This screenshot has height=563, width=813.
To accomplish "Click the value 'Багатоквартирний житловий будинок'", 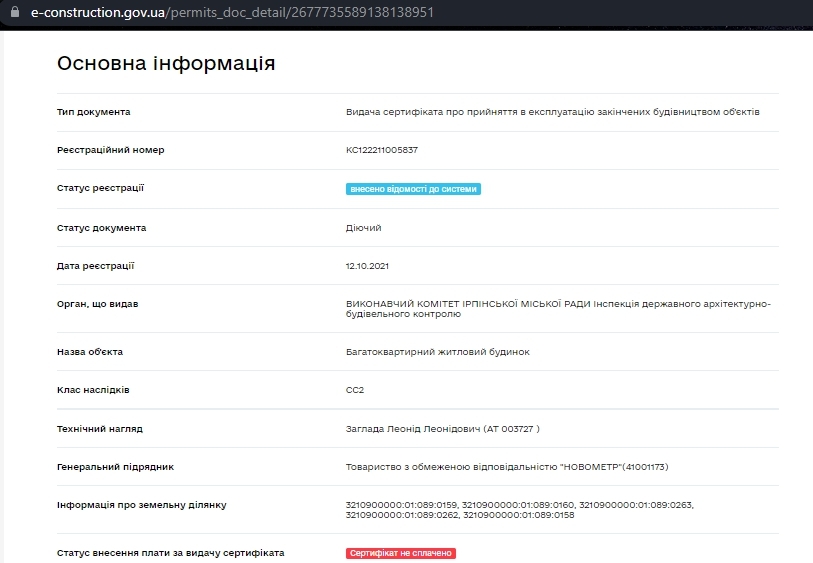I will 438,352.
